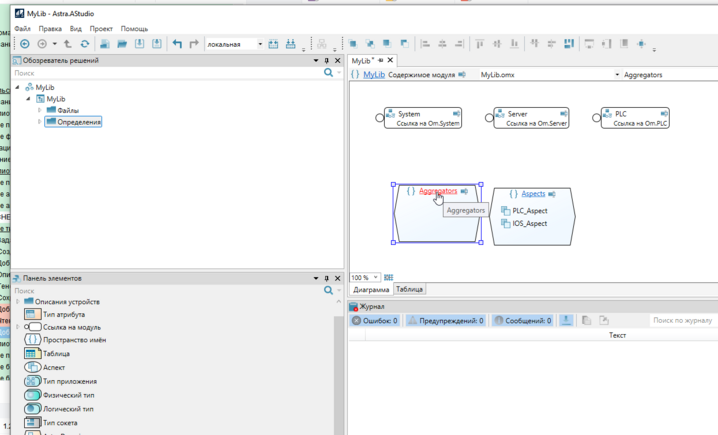The height and width of the screenshot is (435, 718).
Task: Expand the Файлы folder in tree
Action: 40,111
